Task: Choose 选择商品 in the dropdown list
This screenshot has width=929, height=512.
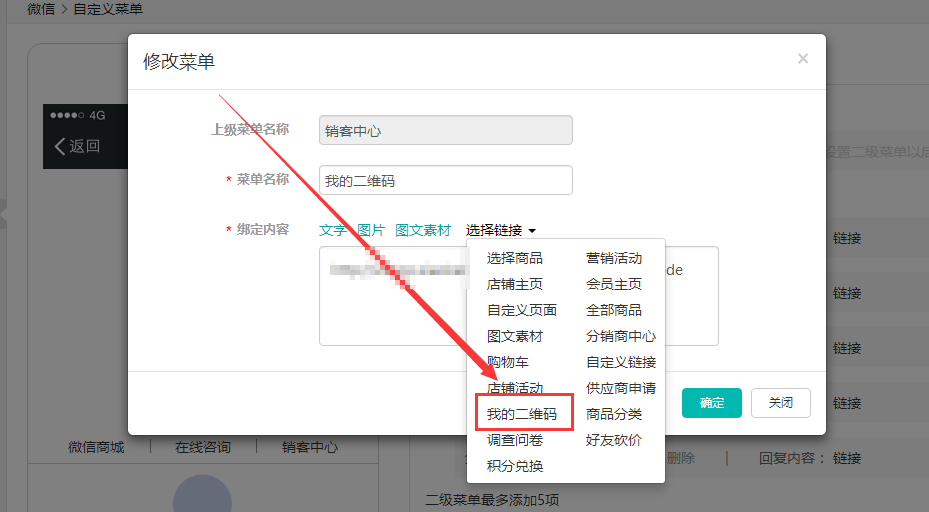Action: pos(515,258)
